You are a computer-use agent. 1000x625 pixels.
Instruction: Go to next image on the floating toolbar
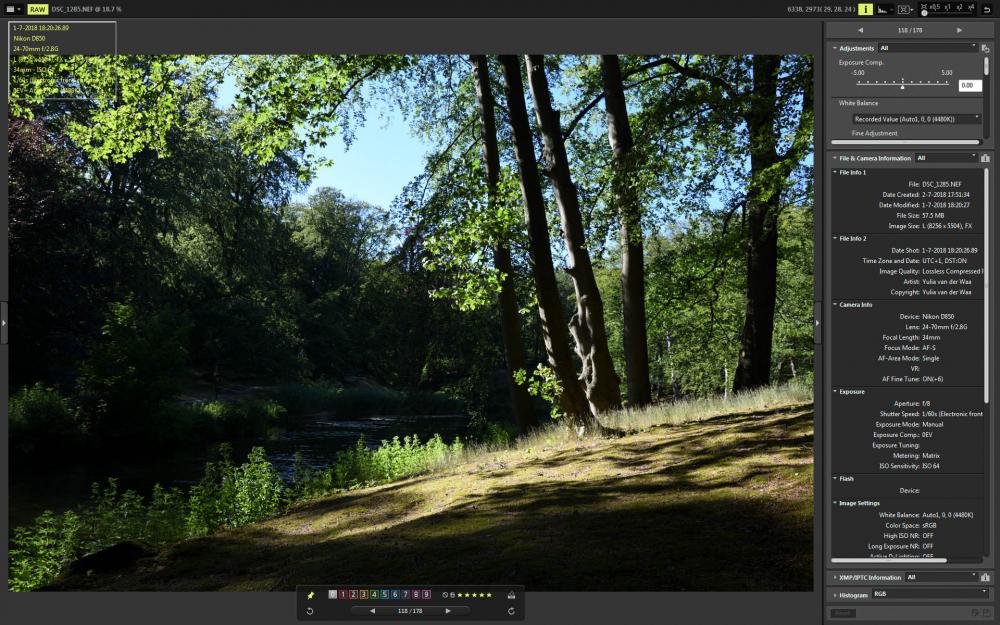(x=448, y=611)
